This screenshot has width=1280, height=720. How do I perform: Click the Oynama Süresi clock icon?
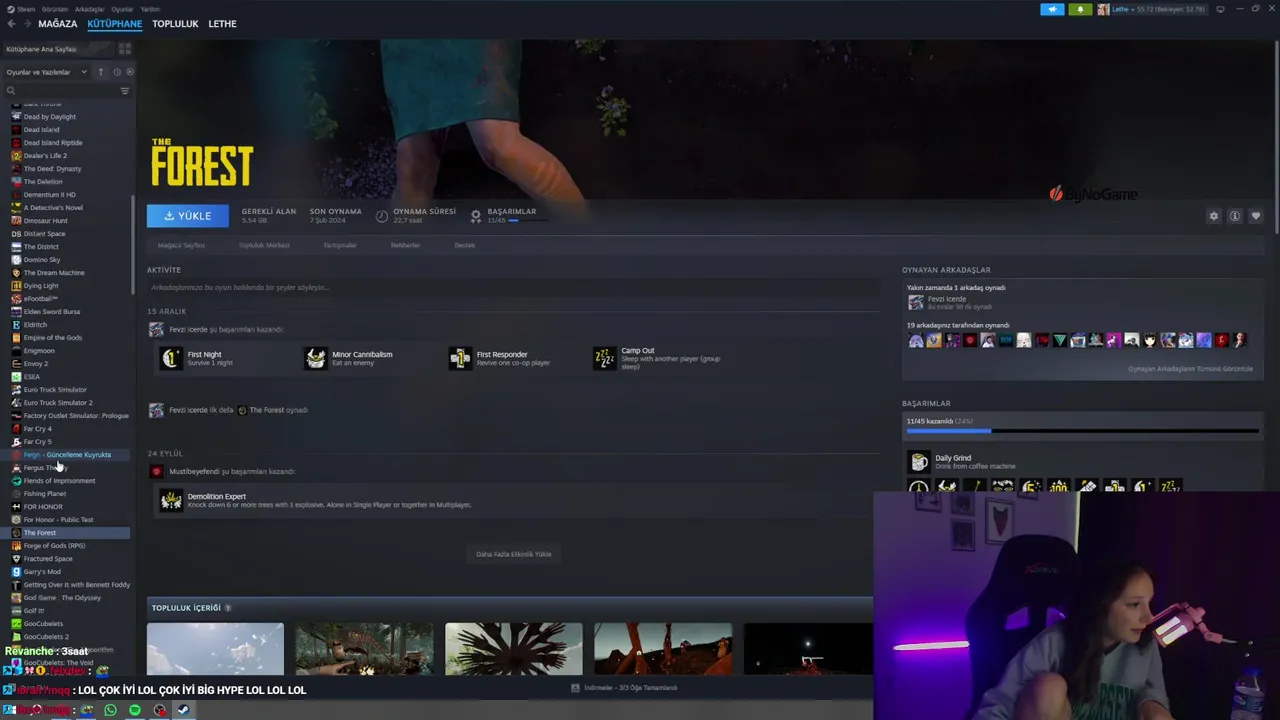(382, 216)
